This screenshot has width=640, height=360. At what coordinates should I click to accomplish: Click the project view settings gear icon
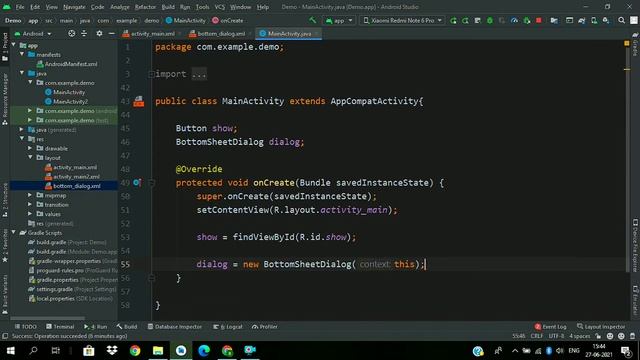coord(99,33)
